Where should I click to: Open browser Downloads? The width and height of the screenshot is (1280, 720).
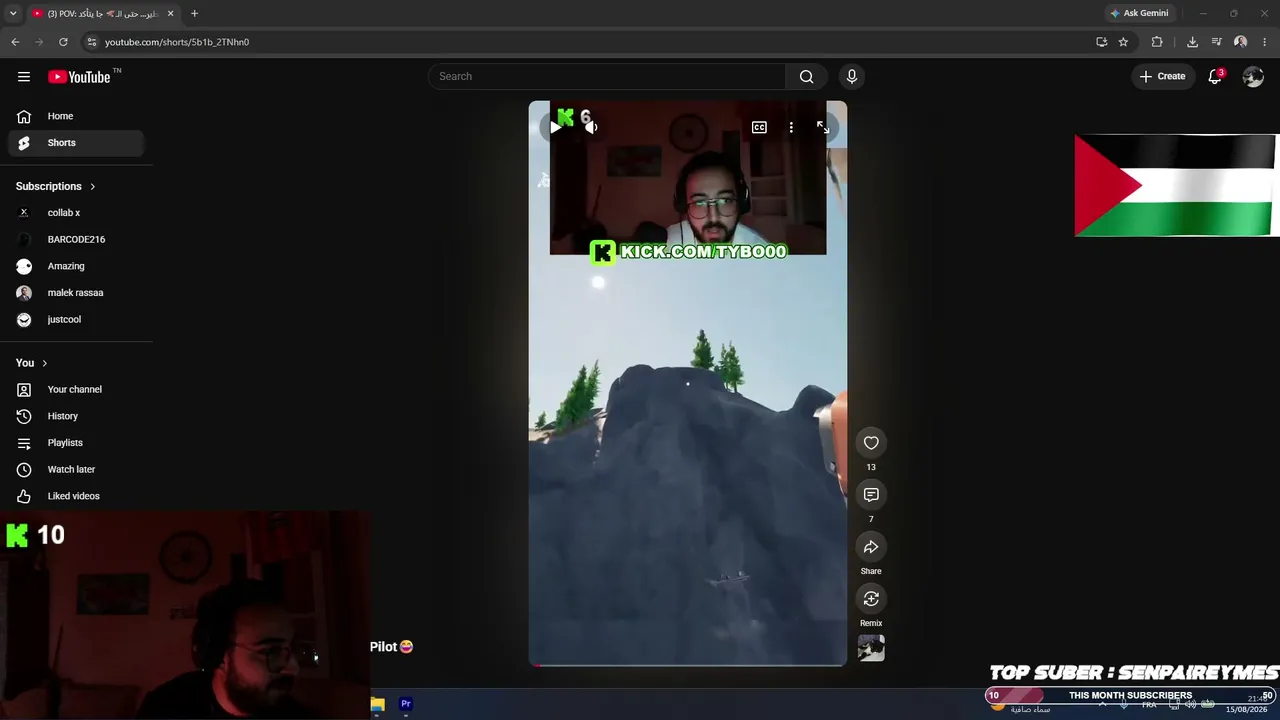(1192, 42)
